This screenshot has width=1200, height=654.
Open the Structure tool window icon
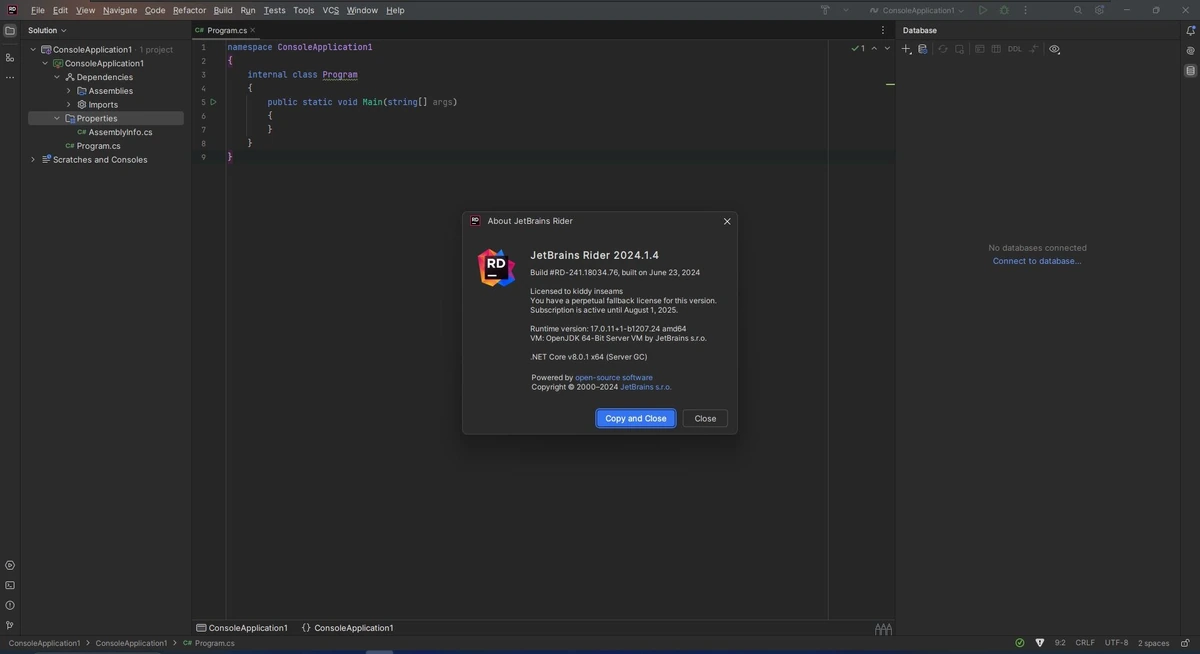(x=10, y=57)
